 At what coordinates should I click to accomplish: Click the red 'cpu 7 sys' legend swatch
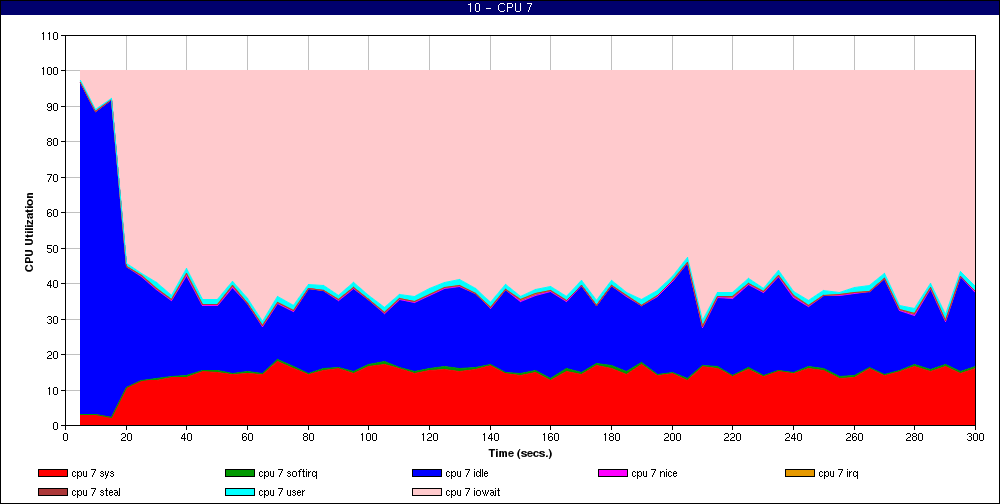[x=52, y=473]
